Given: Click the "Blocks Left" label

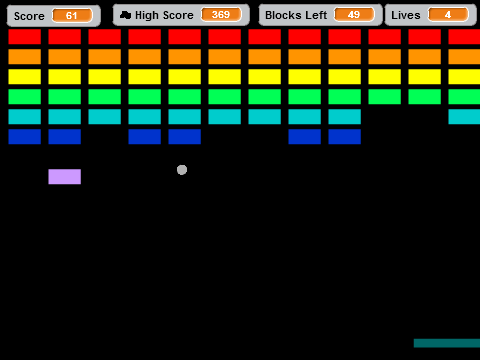Looking at the screenshot, I should 296,15.
